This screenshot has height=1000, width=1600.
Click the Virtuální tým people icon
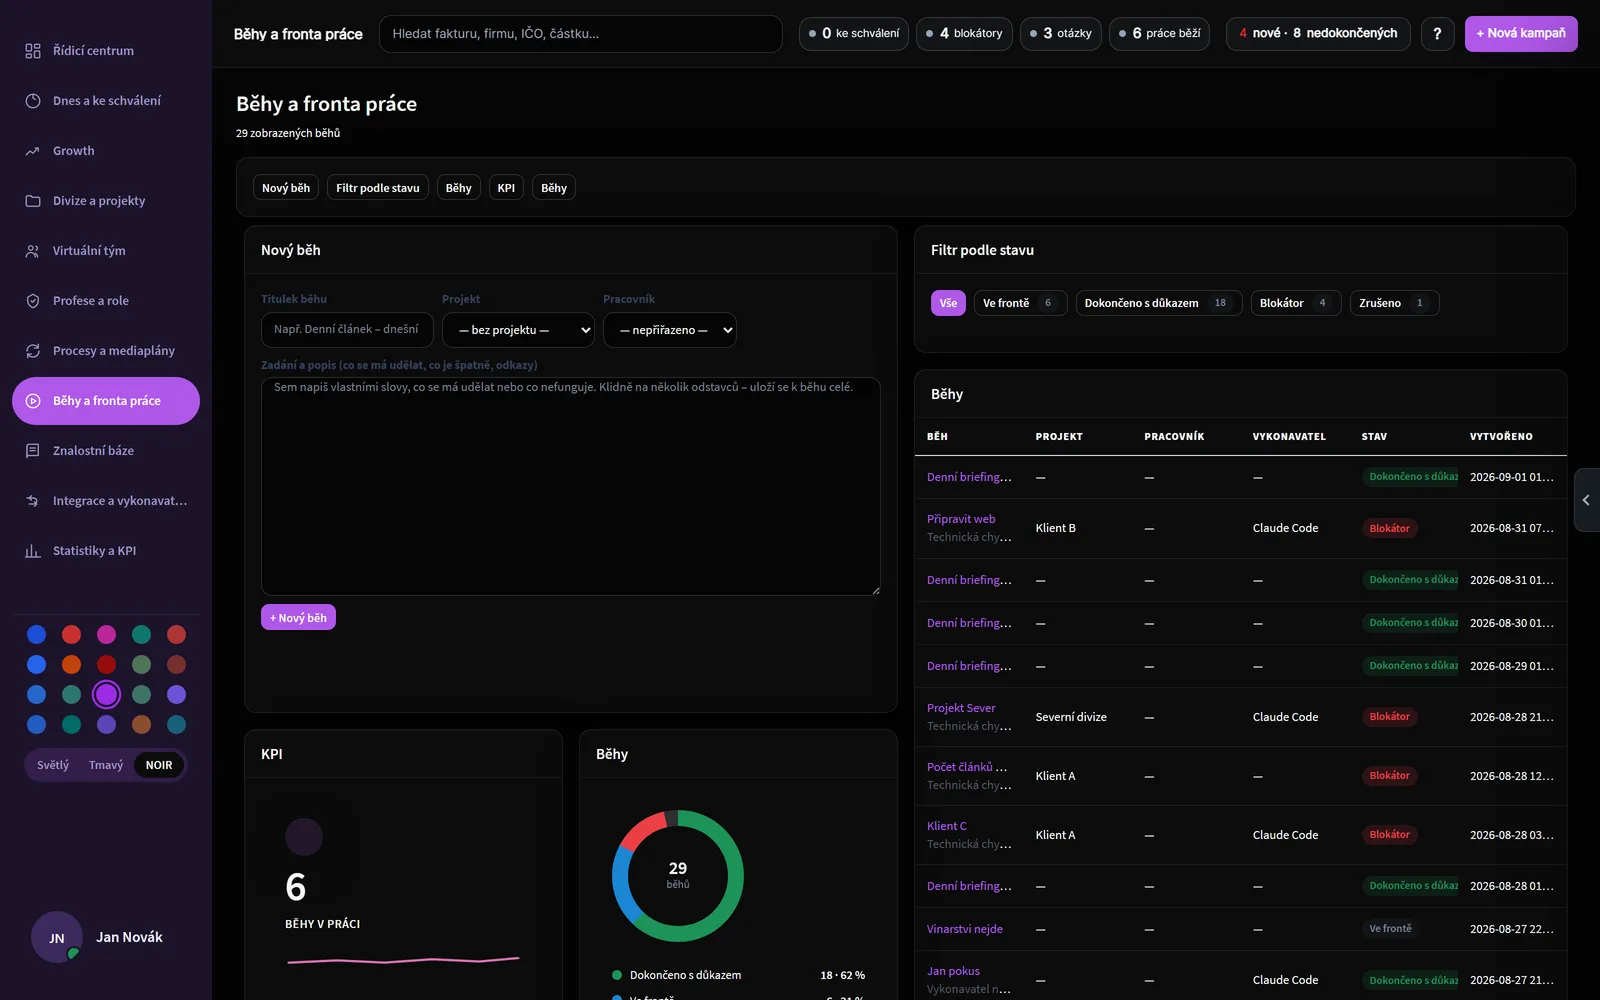pos(33,251)
